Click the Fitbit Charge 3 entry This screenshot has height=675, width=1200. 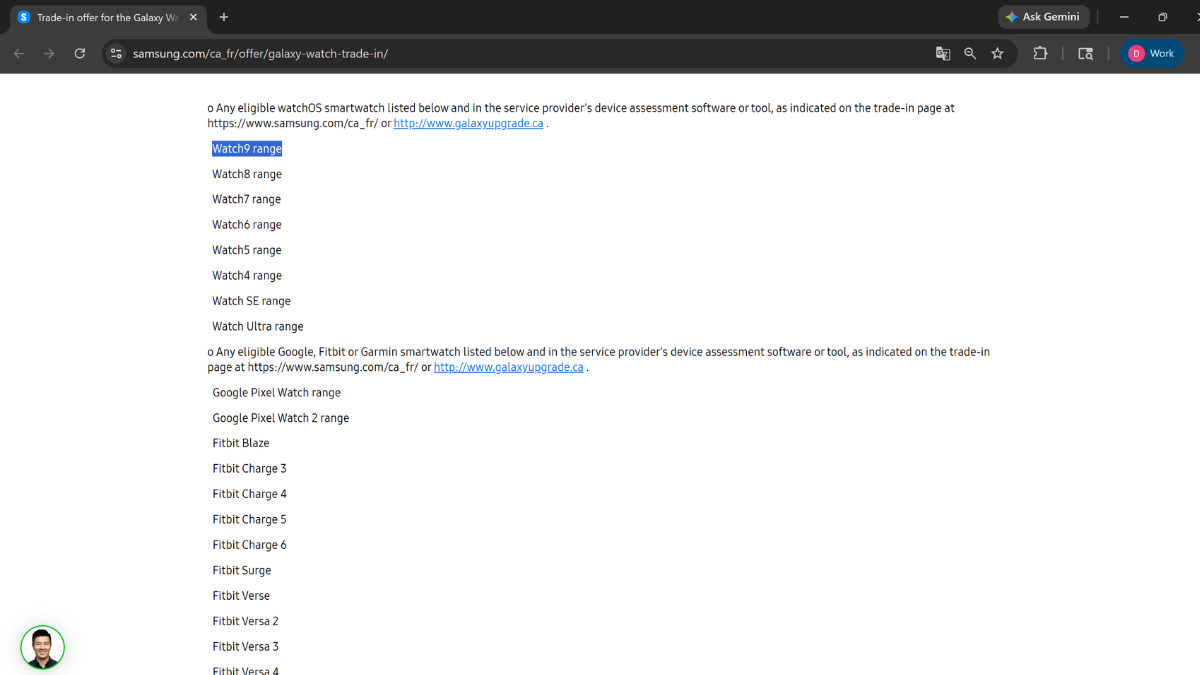tap(249, 469)
